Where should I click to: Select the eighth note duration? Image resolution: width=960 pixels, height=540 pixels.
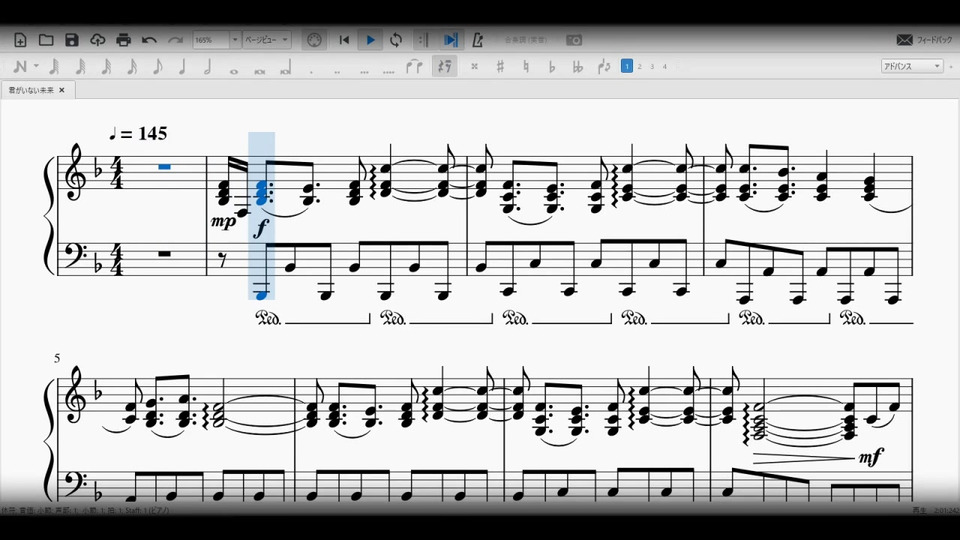tap(157, 67)
